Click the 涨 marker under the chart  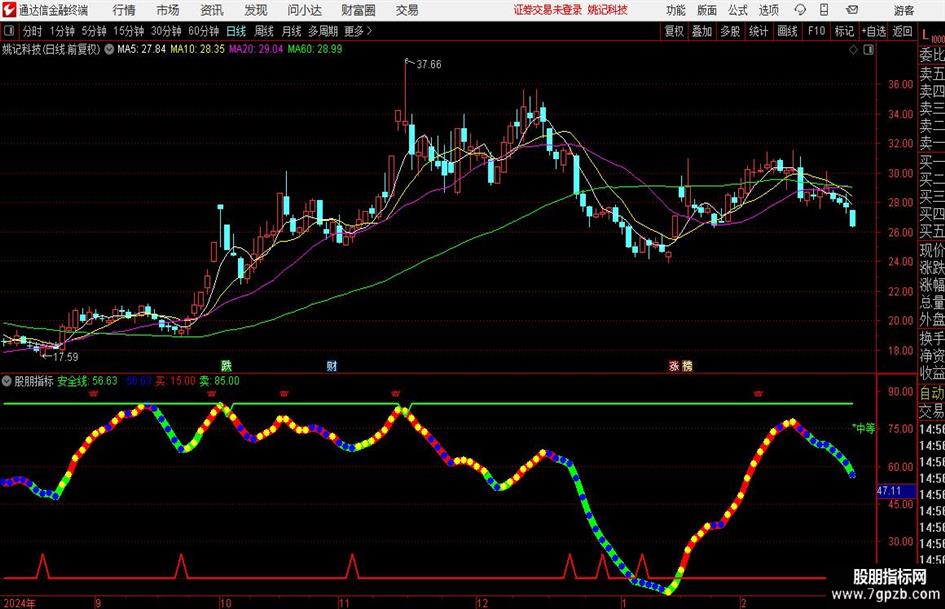(674, 365)
